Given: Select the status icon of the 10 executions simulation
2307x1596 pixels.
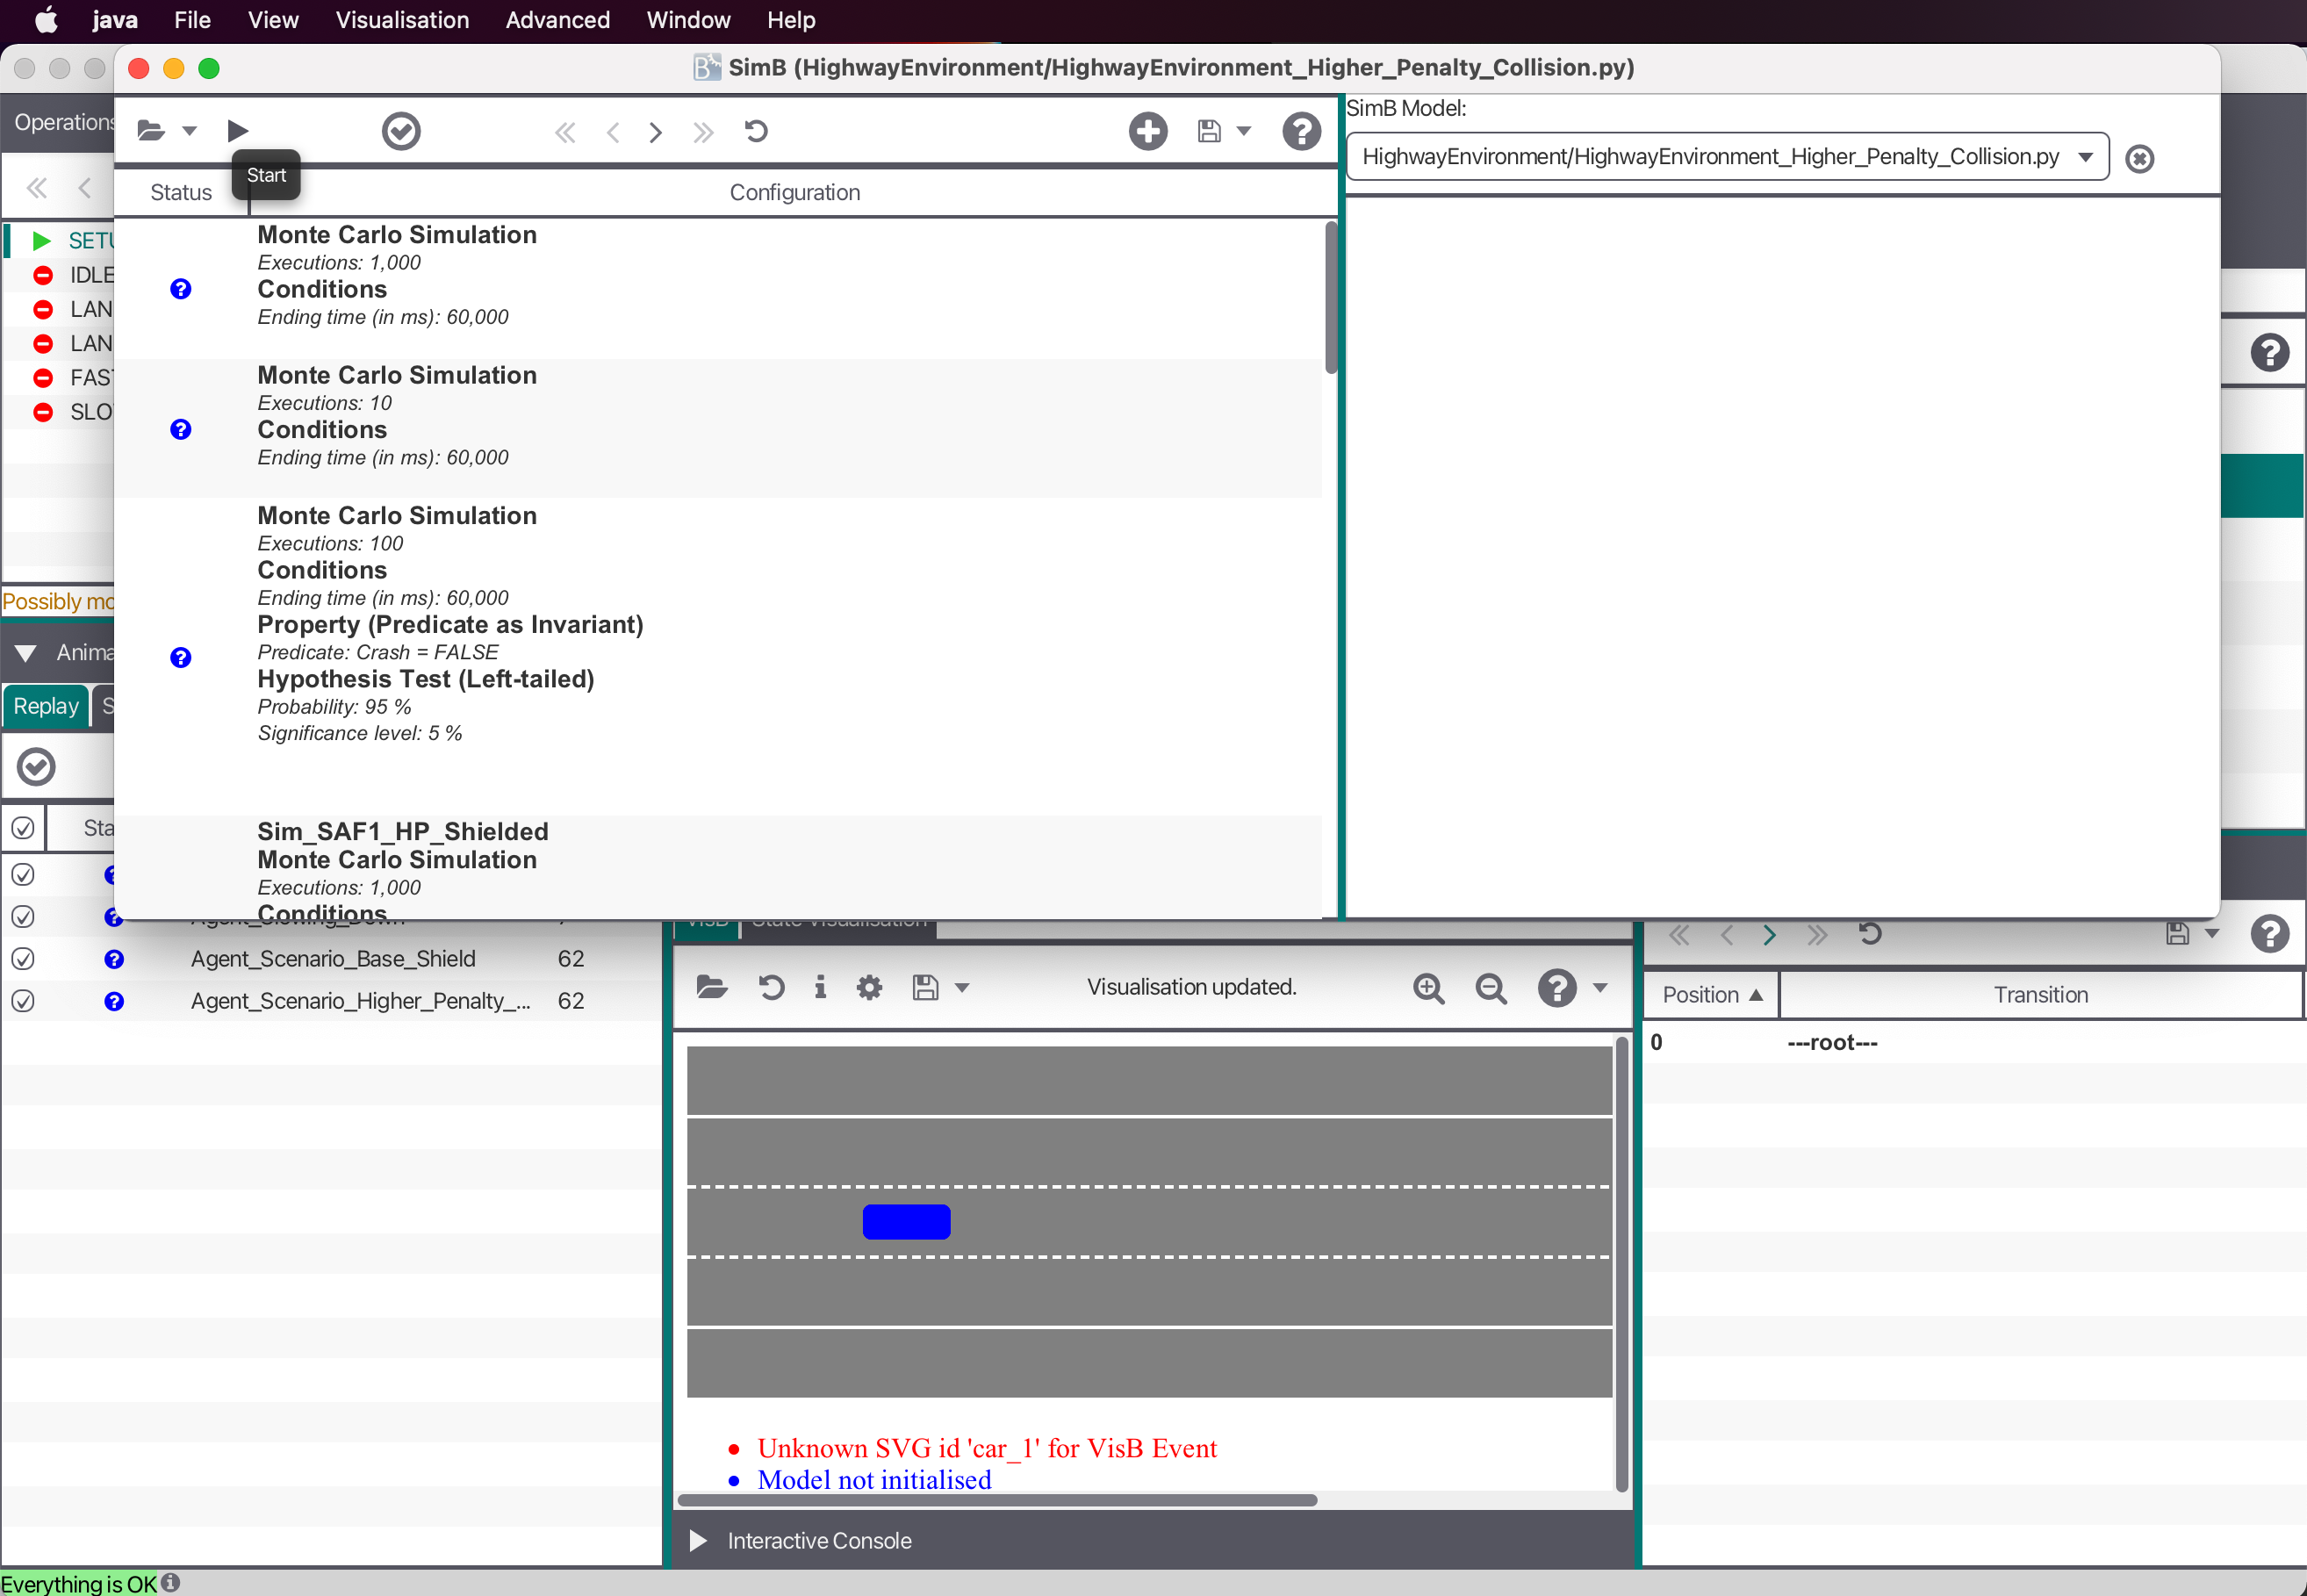Looking at the screenshot, I should click(181, 429).
